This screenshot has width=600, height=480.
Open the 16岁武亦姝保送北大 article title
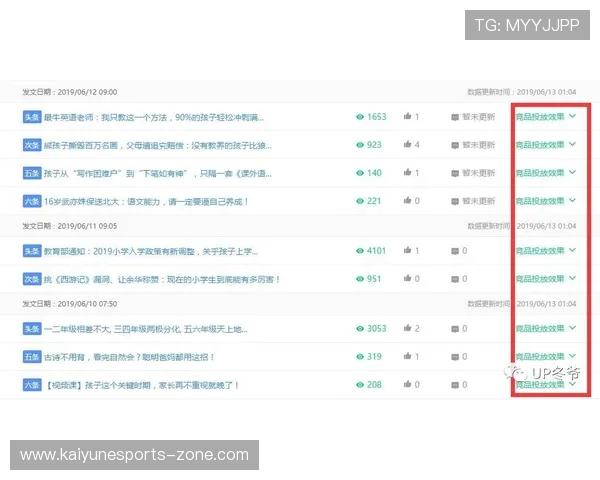[x=146, y=202]
